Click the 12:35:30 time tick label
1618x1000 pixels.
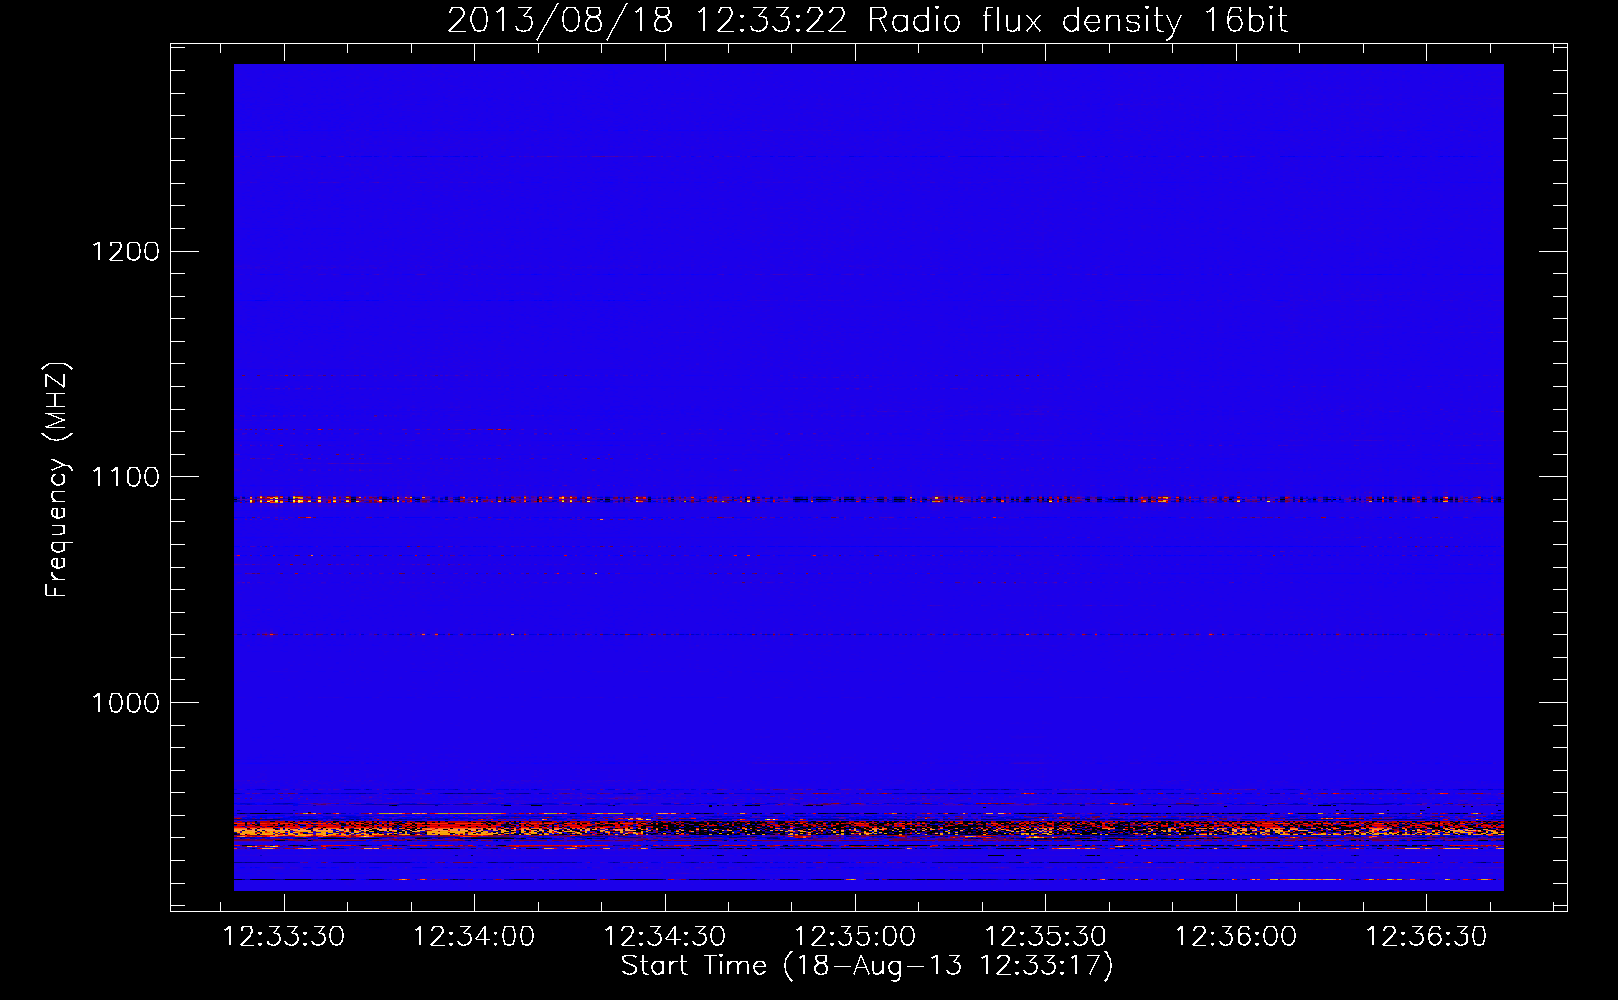(1046, 937)
